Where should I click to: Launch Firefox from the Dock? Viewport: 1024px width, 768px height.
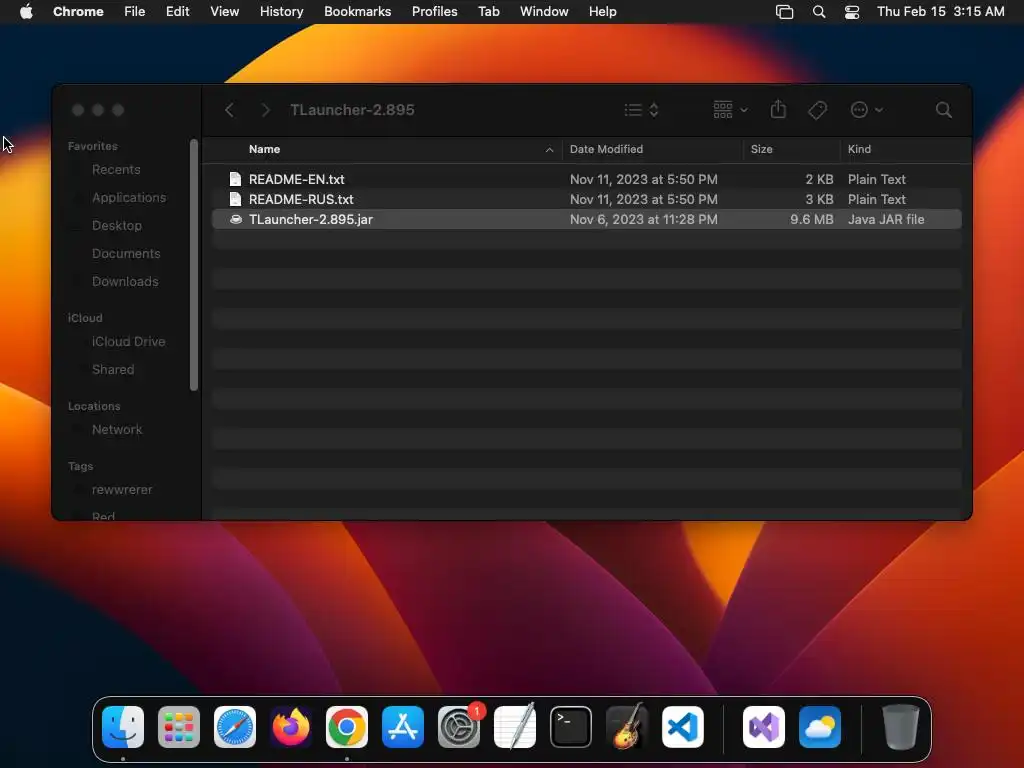(291, 727)
